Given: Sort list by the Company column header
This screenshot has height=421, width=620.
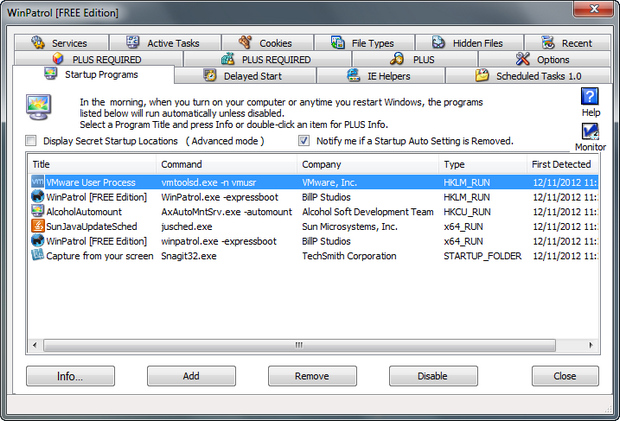Looking at the screenshot, I should 368,164.
